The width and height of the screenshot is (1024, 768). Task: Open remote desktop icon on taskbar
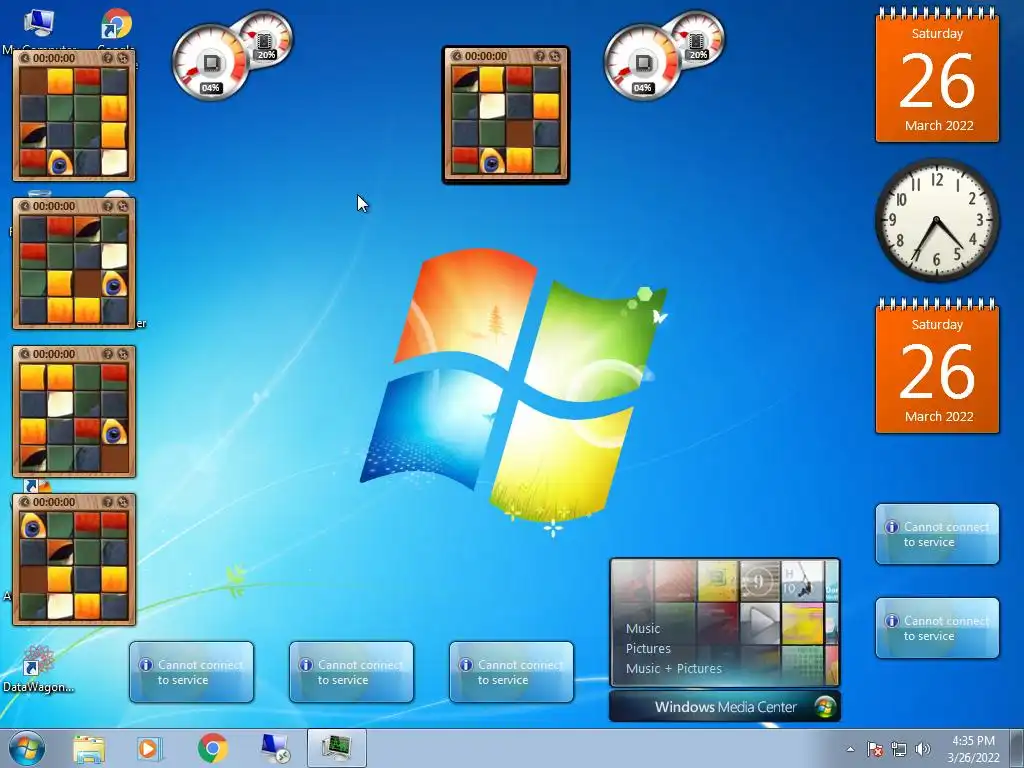click(x=275, y=748)
